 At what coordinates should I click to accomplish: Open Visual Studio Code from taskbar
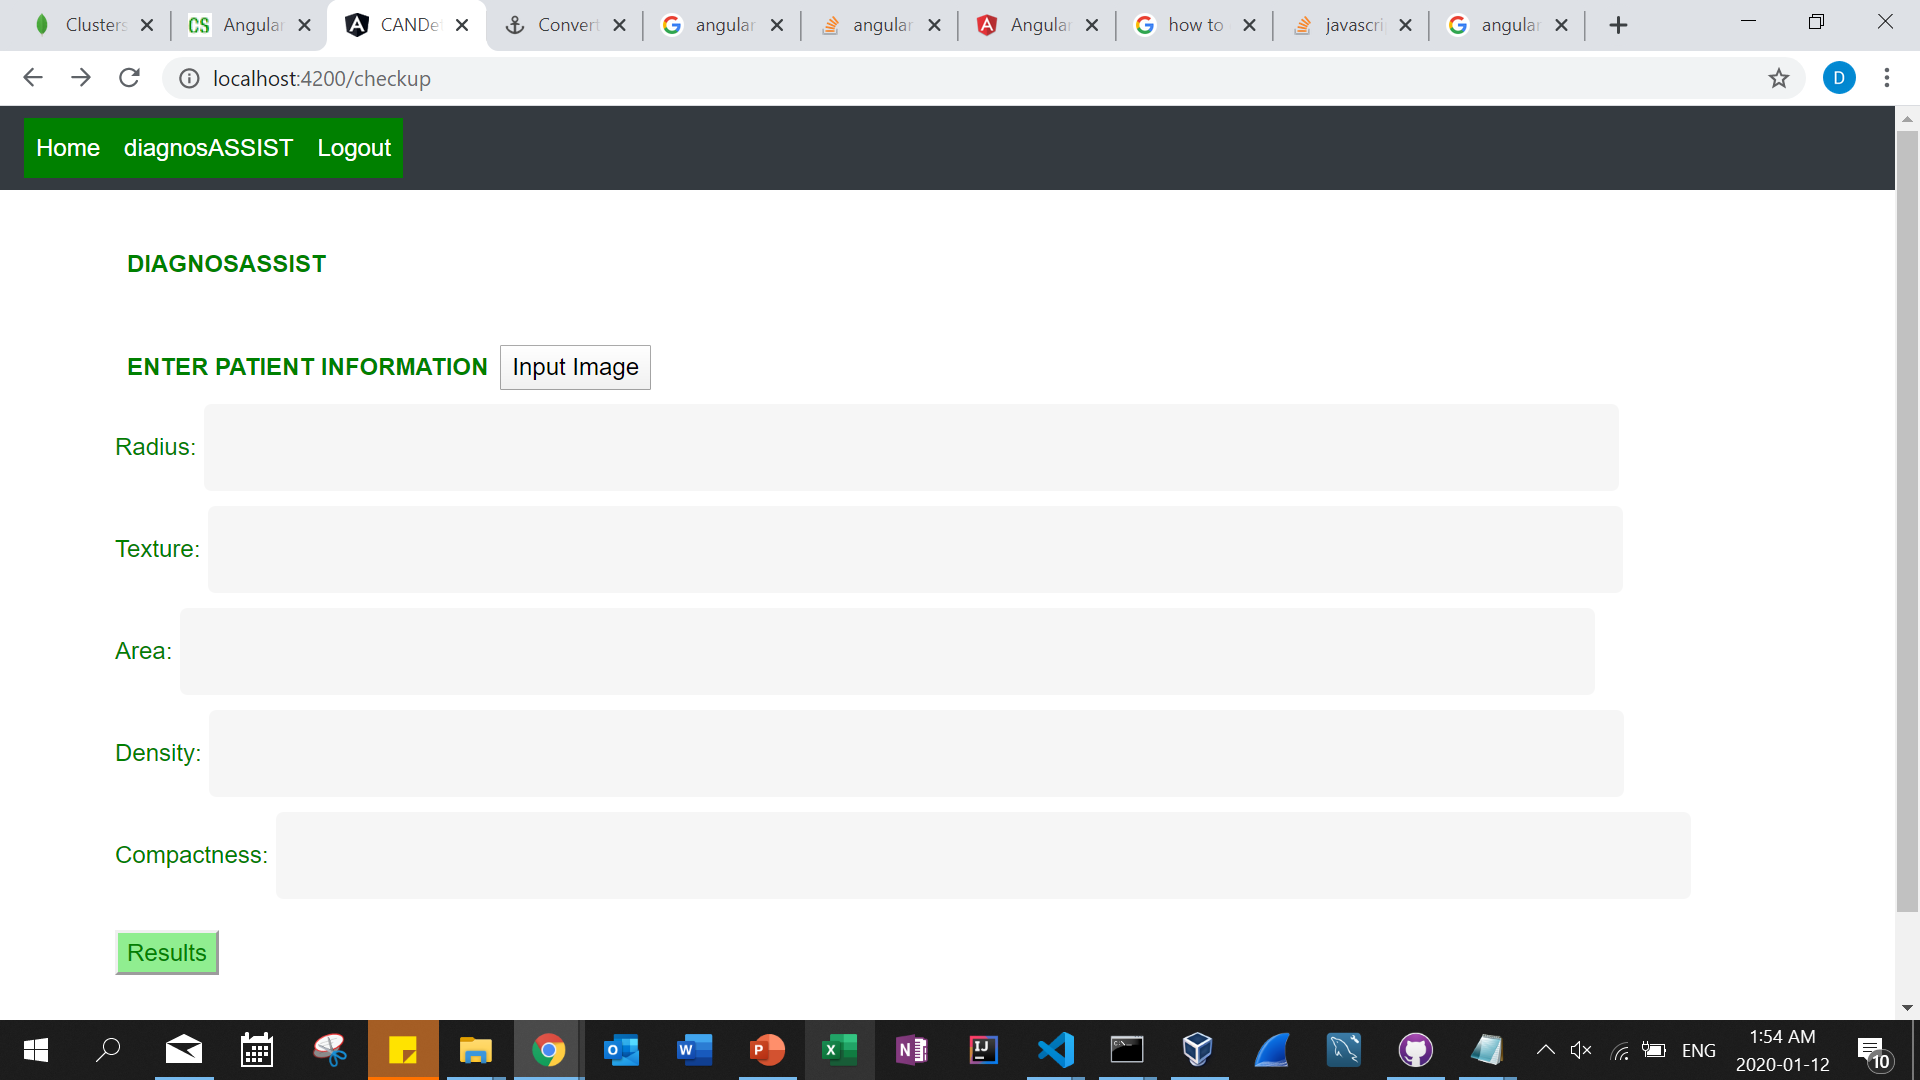1055,1050
